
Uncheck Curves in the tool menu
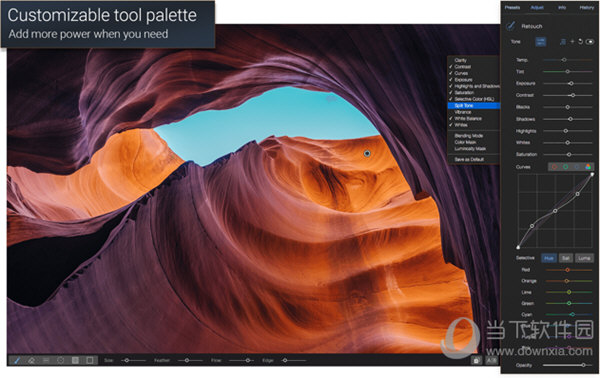coord(474,73)
